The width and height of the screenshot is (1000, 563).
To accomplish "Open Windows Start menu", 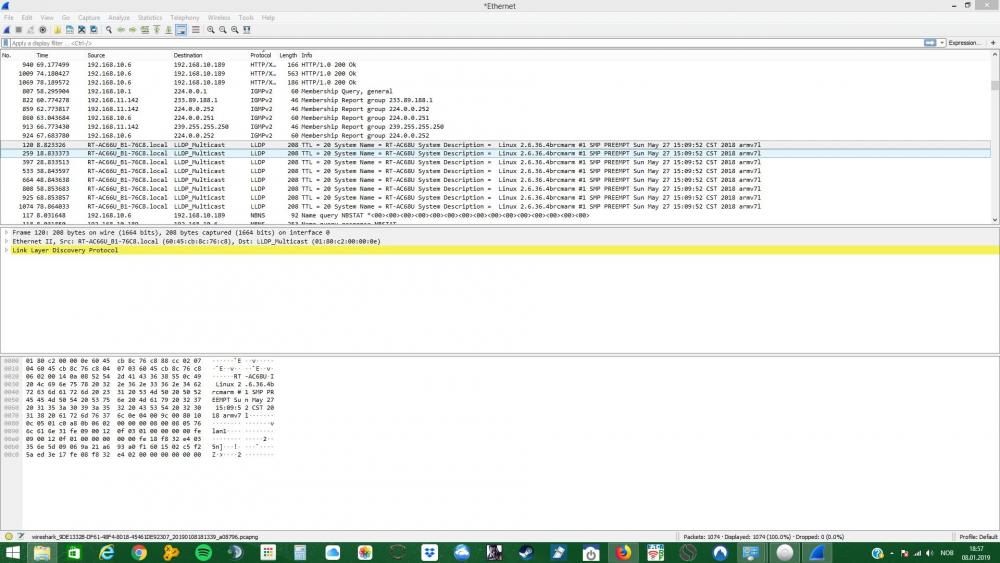I will coord(11,553).
